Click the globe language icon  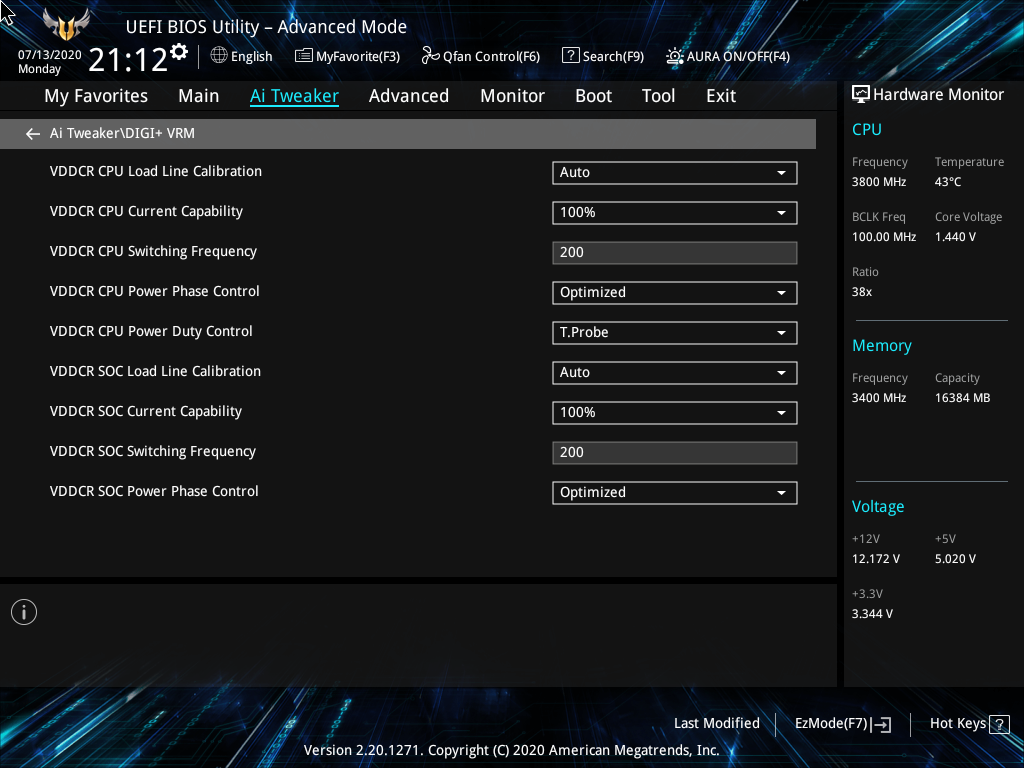click(x=219, y=56)
